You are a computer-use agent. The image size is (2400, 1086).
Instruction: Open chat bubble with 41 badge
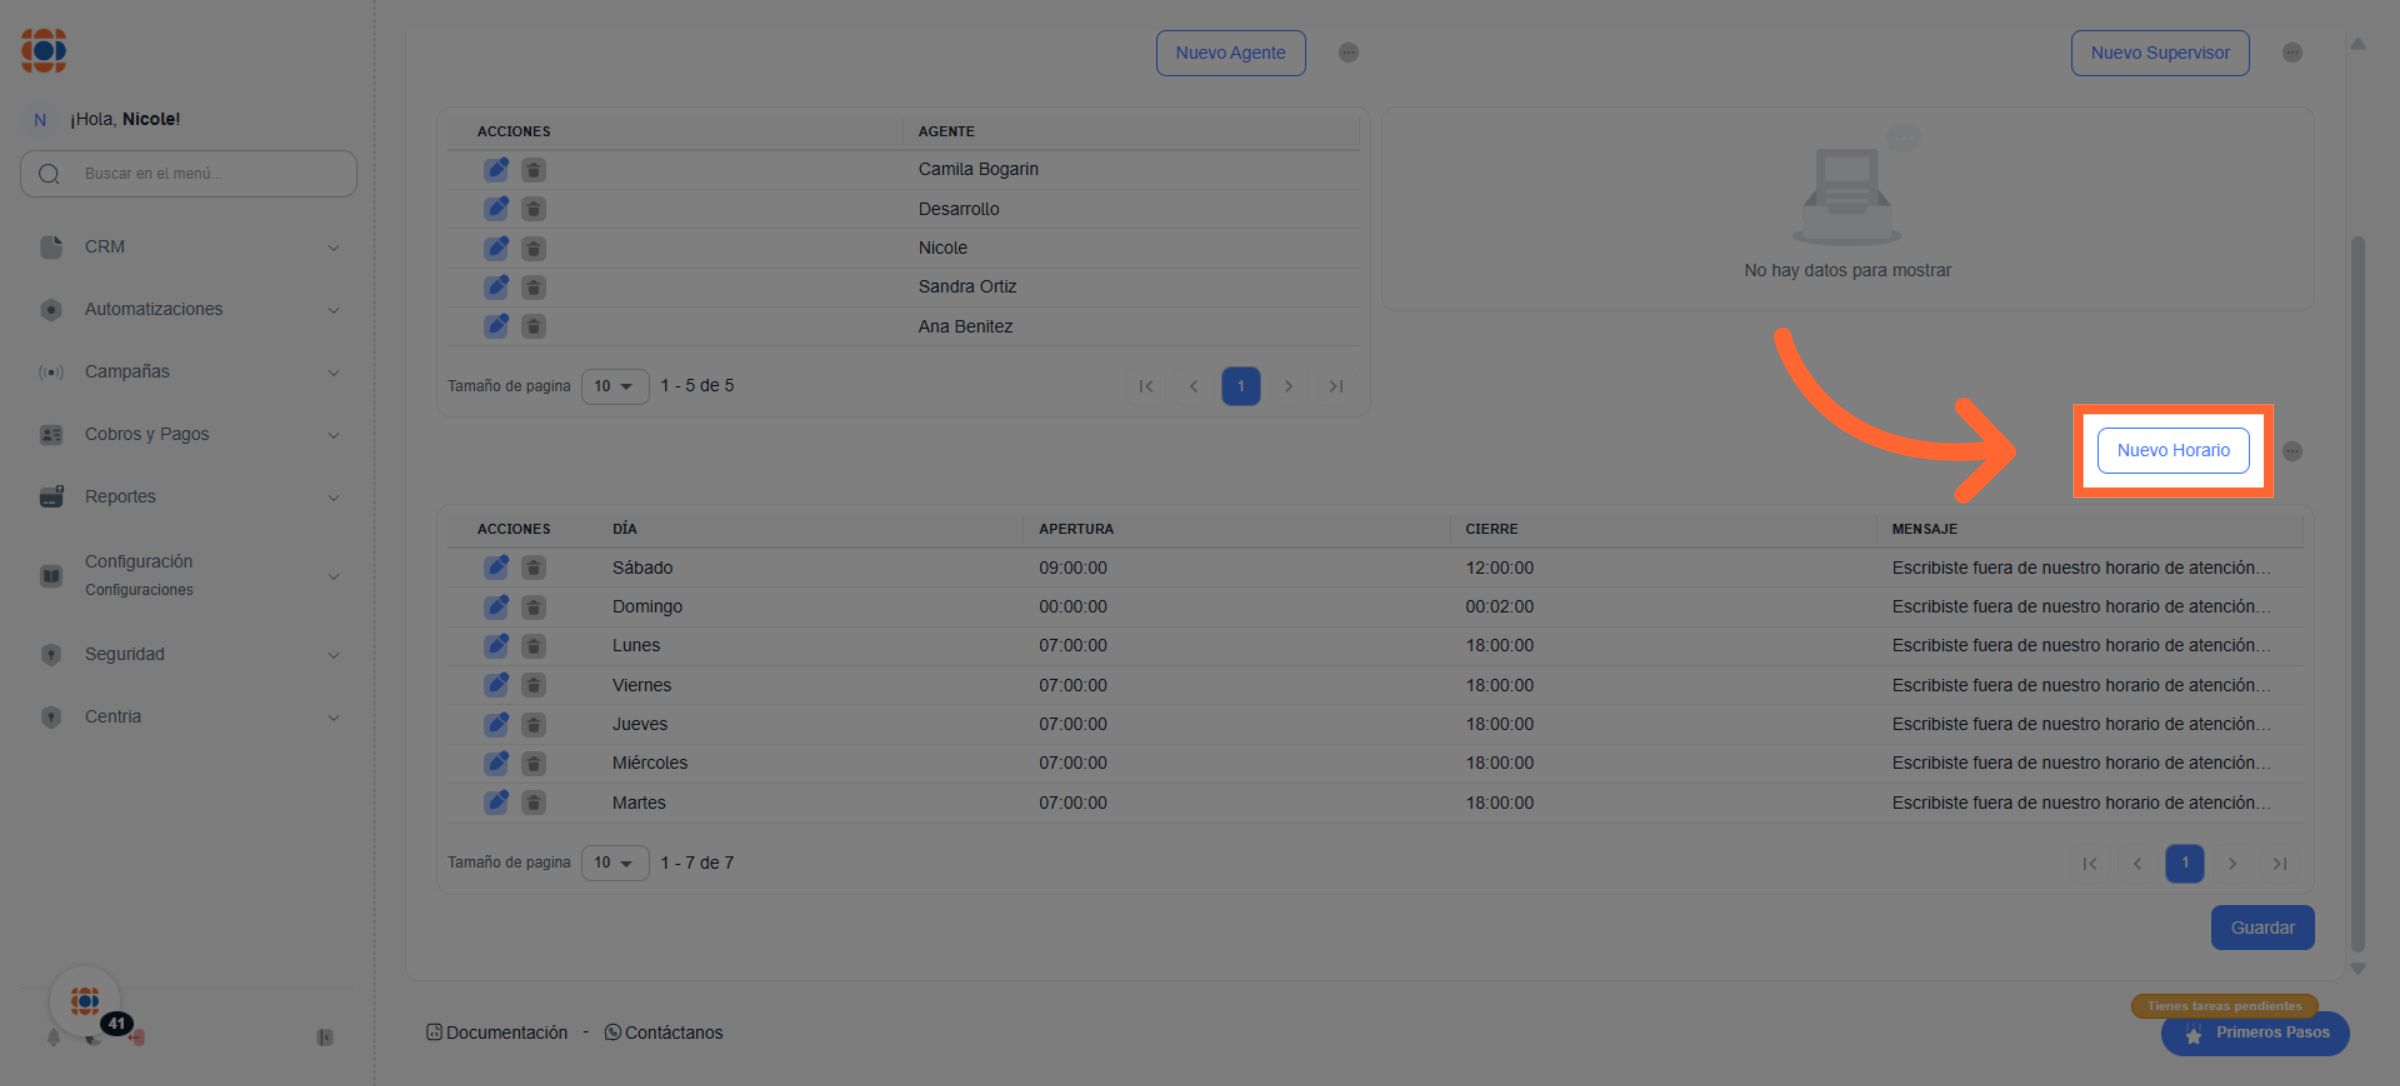86,1001
